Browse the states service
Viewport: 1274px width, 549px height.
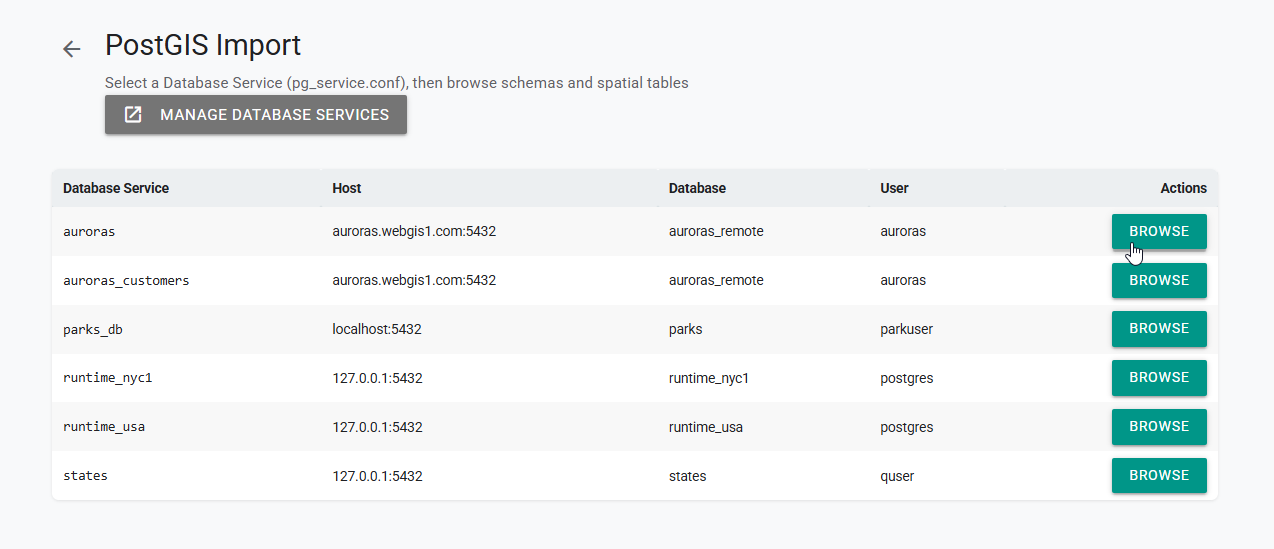(1159, 476)
